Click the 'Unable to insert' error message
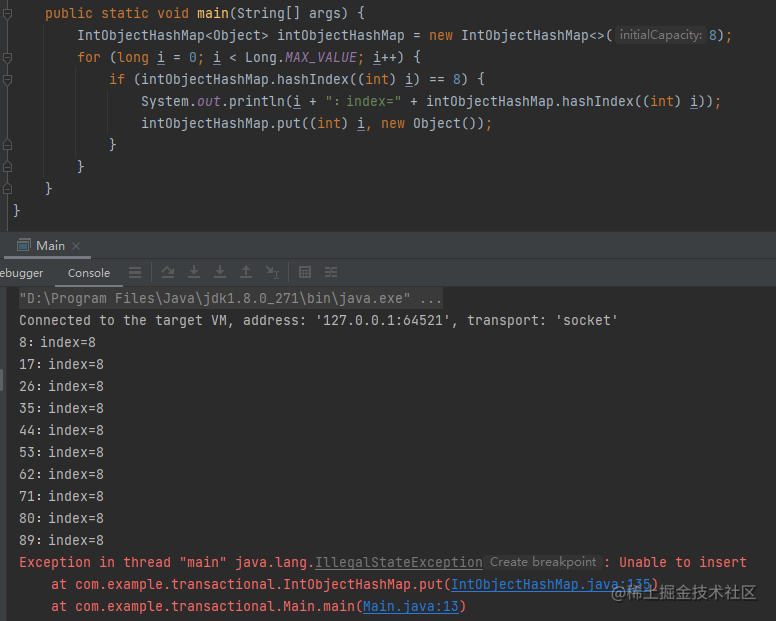The height and width of the screenshot is (621, 776). (x=683, y=563)
